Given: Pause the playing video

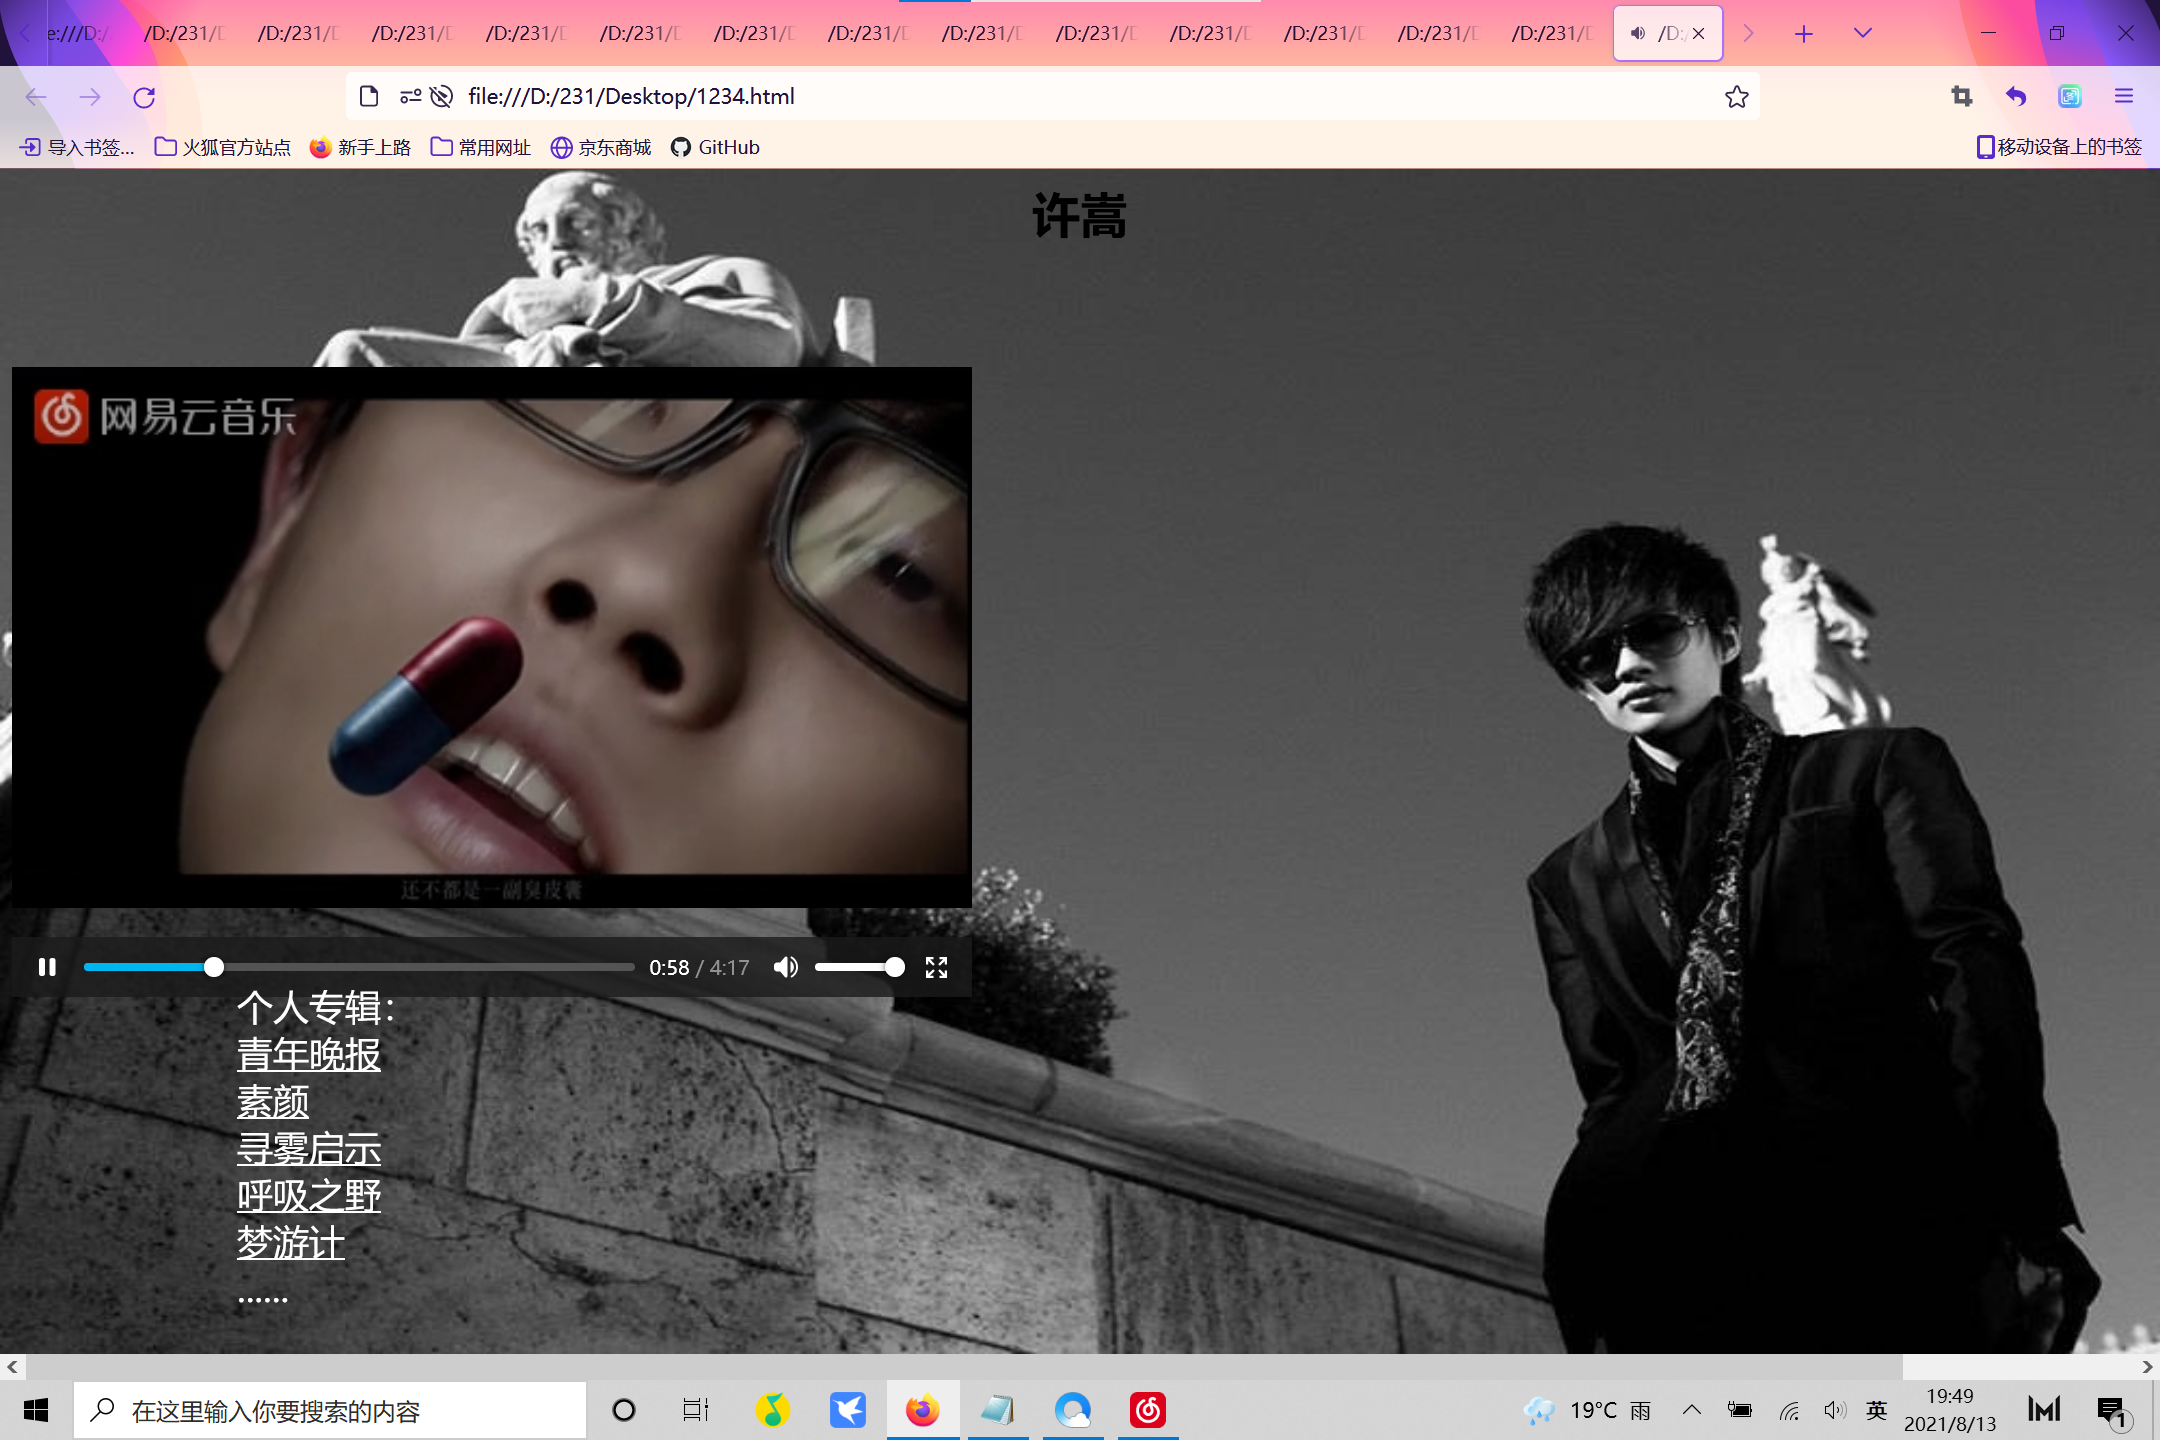Looking at the screenshot, I should pyautogui.click(x=47, y=967).
